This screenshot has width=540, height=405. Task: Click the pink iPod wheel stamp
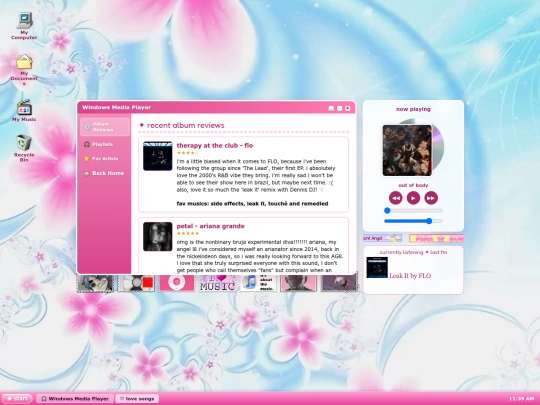click(177, 283)
